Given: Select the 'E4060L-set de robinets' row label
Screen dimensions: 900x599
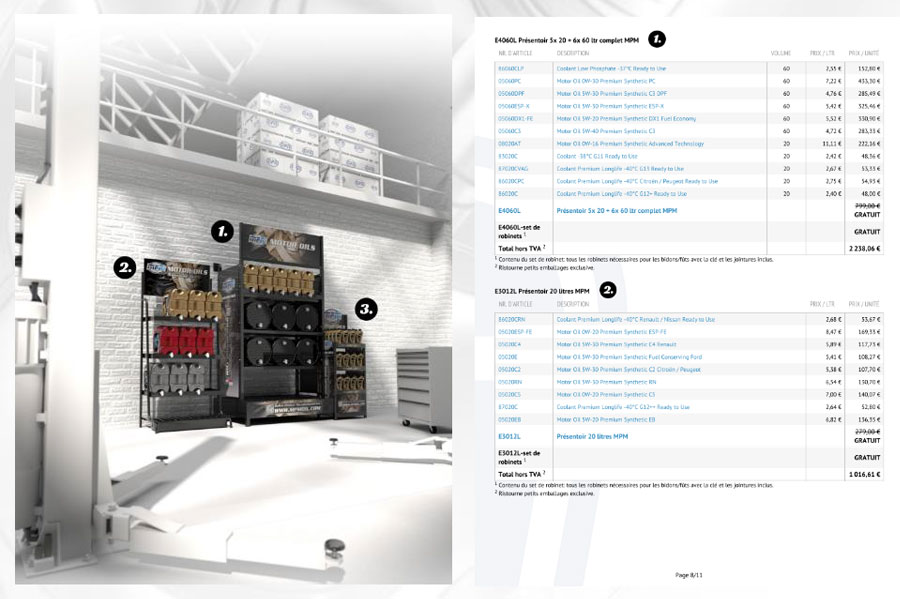Looking at the screenshot, I should [x=519, y=232].
